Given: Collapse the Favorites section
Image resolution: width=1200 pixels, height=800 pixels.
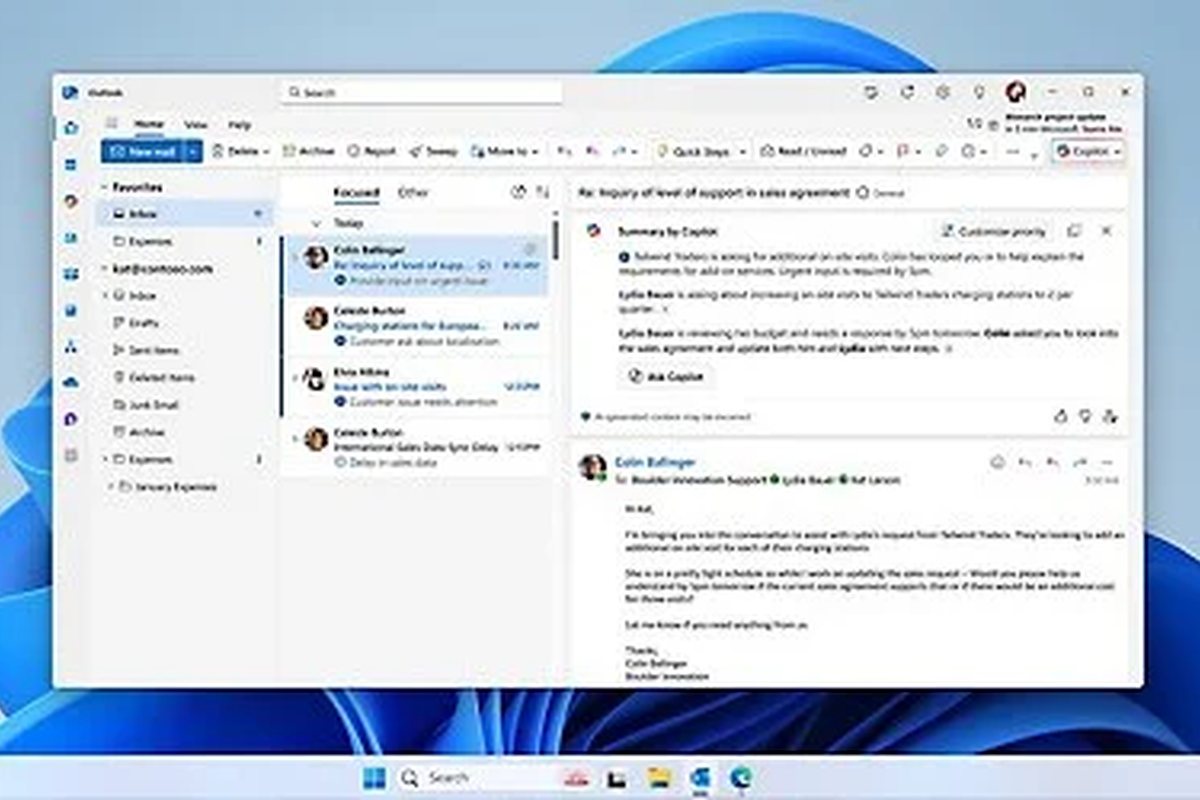Looking at the screenshot, I should pos(104,187).
